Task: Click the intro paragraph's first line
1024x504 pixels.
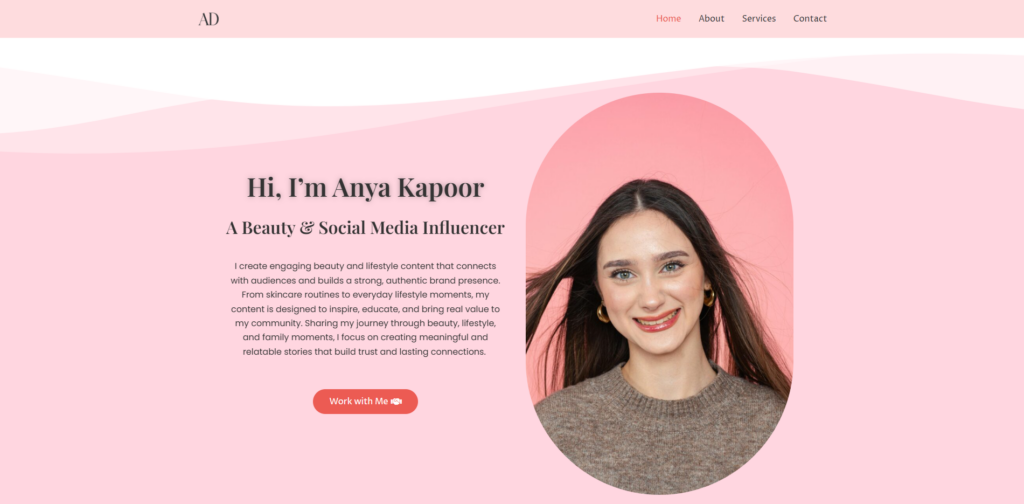Action: coord(365,266)
